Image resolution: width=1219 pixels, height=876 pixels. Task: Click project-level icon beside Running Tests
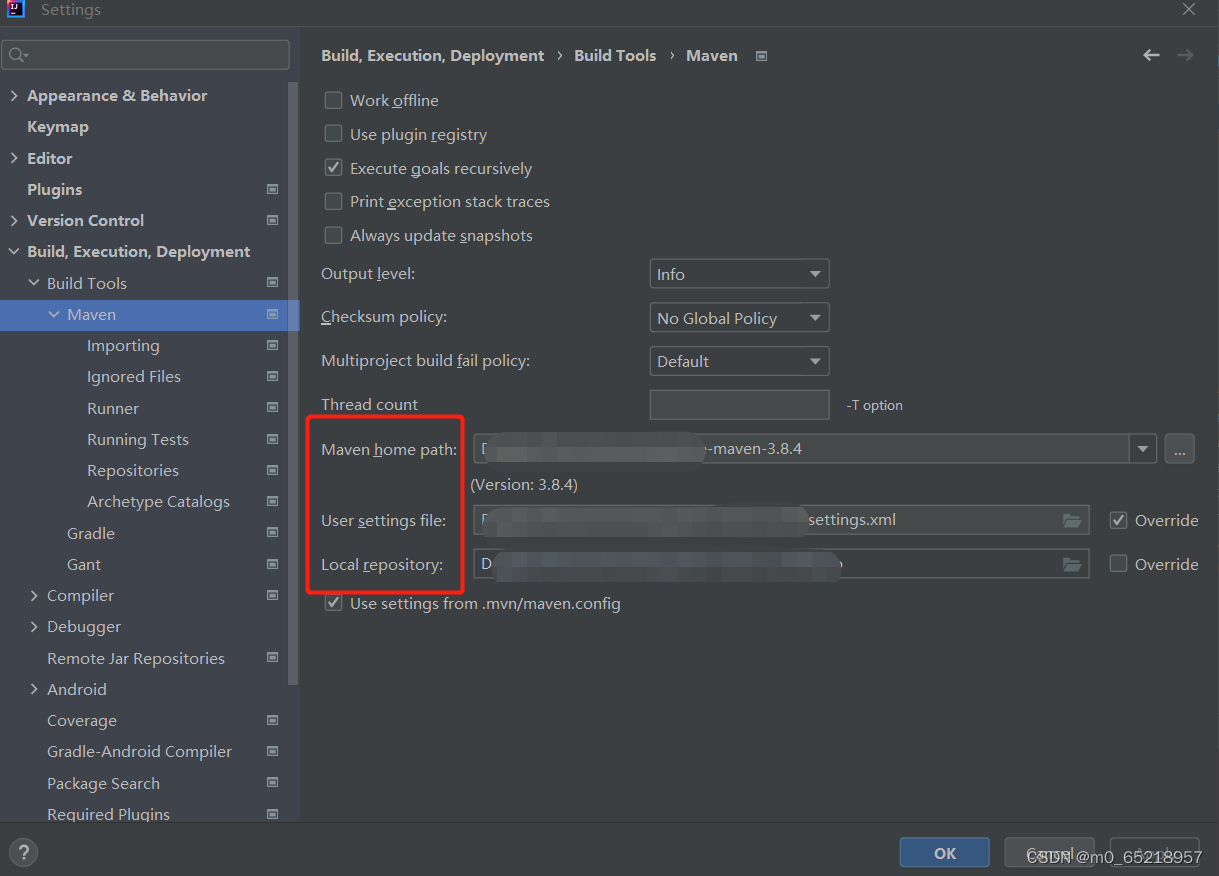[x=273, y=440]
